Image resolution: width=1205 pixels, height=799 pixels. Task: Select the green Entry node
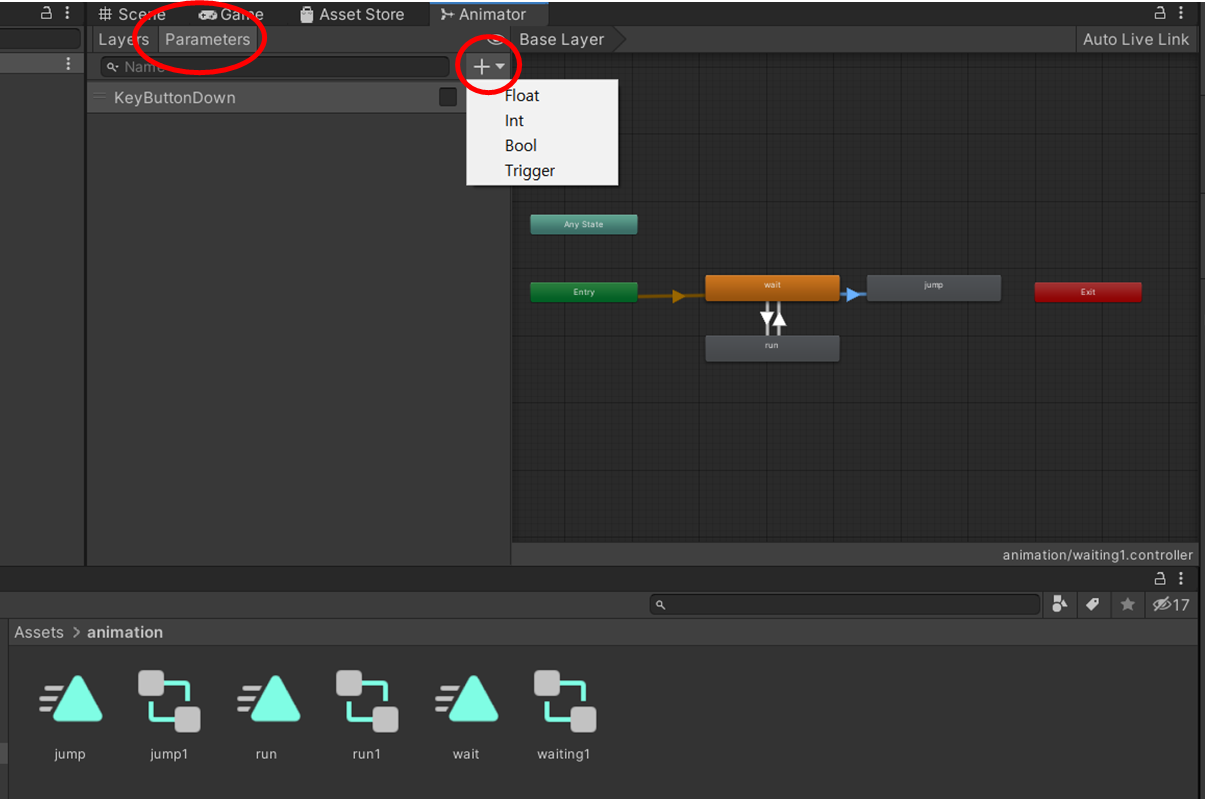[584, 292]
